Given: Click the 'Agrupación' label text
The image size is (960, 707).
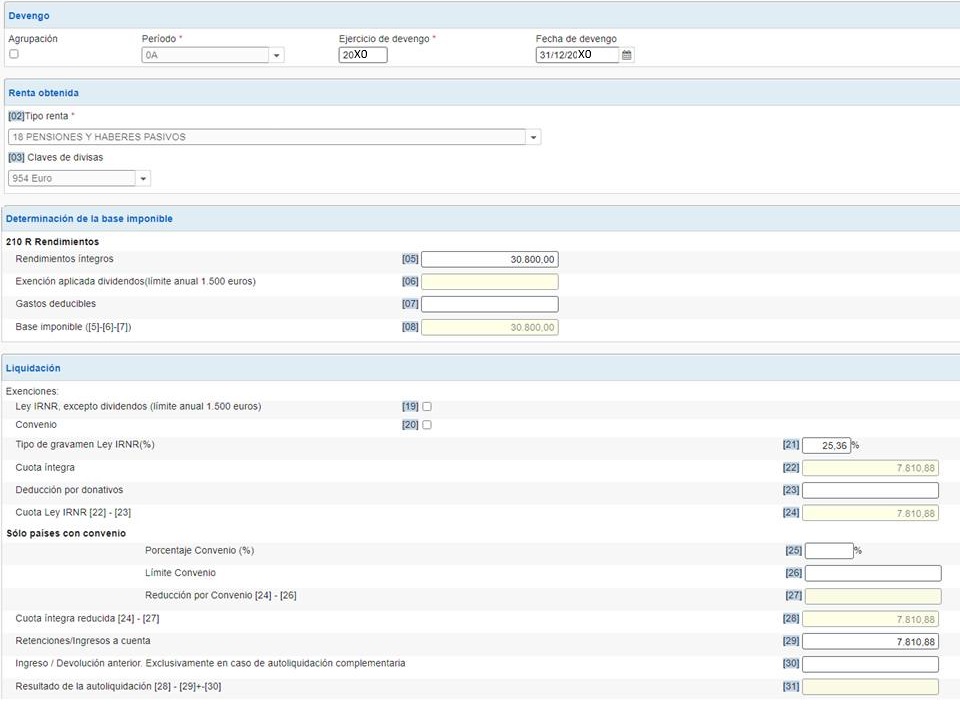Looking at the screenshot, I should click(x=33, y=39).
